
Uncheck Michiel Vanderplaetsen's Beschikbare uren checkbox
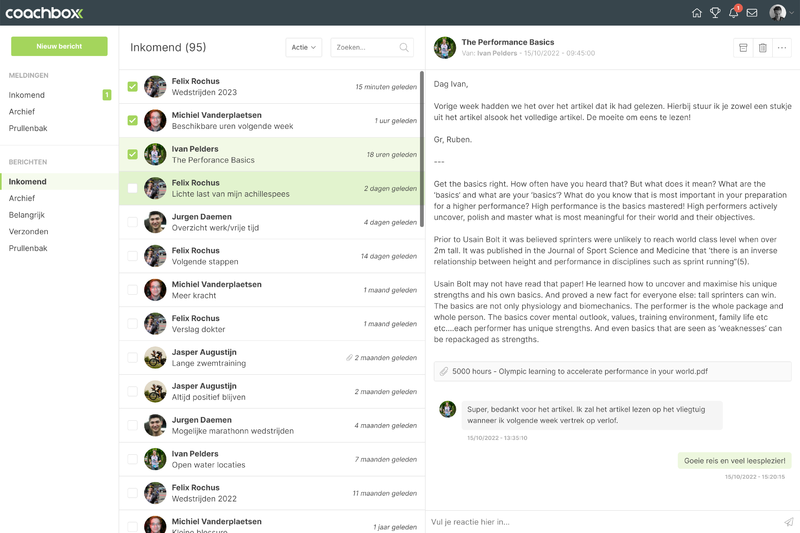(x=133, y=121)
